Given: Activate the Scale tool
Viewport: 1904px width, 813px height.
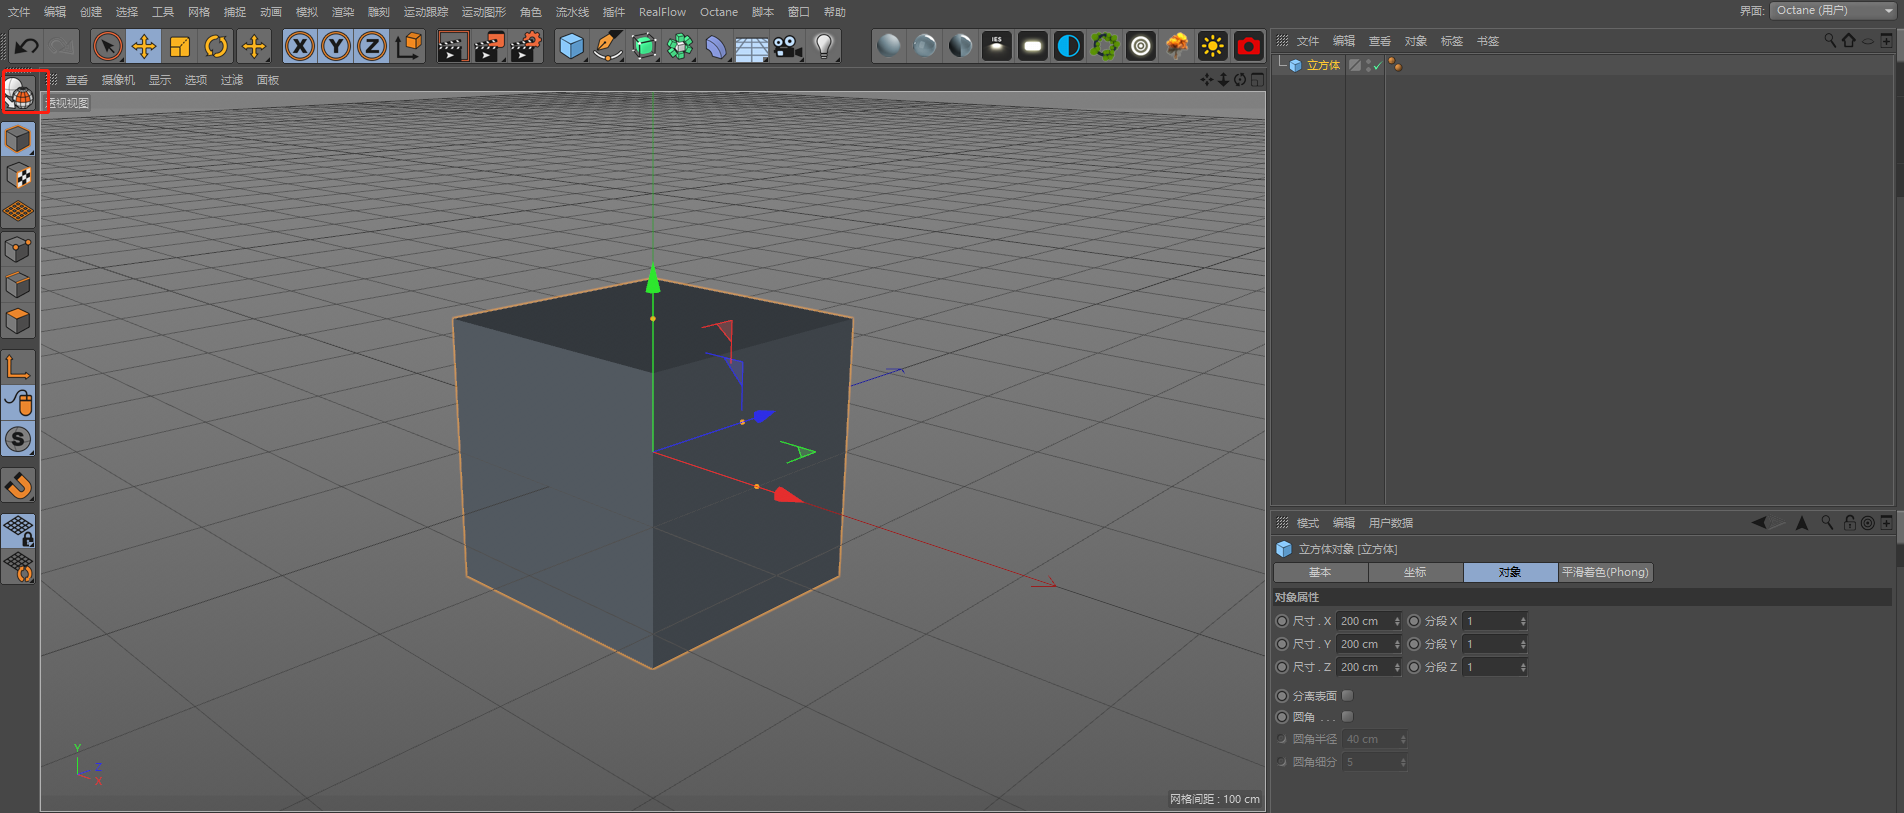Looking at the screenshot, I should point(180,46).
